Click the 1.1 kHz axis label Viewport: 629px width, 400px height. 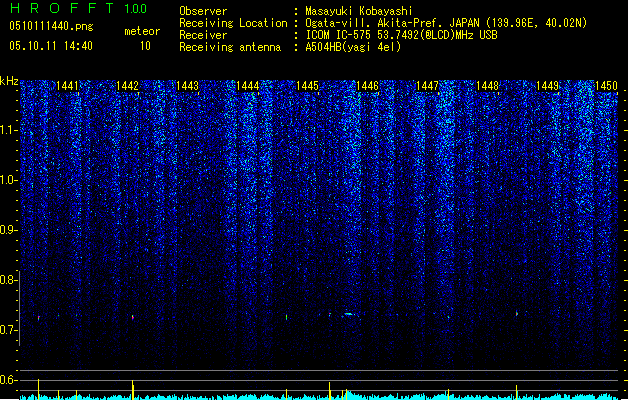8,130
